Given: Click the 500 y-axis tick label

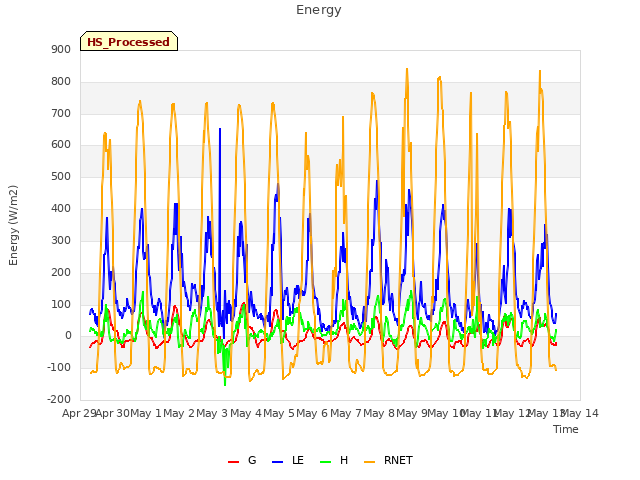Looking at the screenshot, I should coord(61,176).
